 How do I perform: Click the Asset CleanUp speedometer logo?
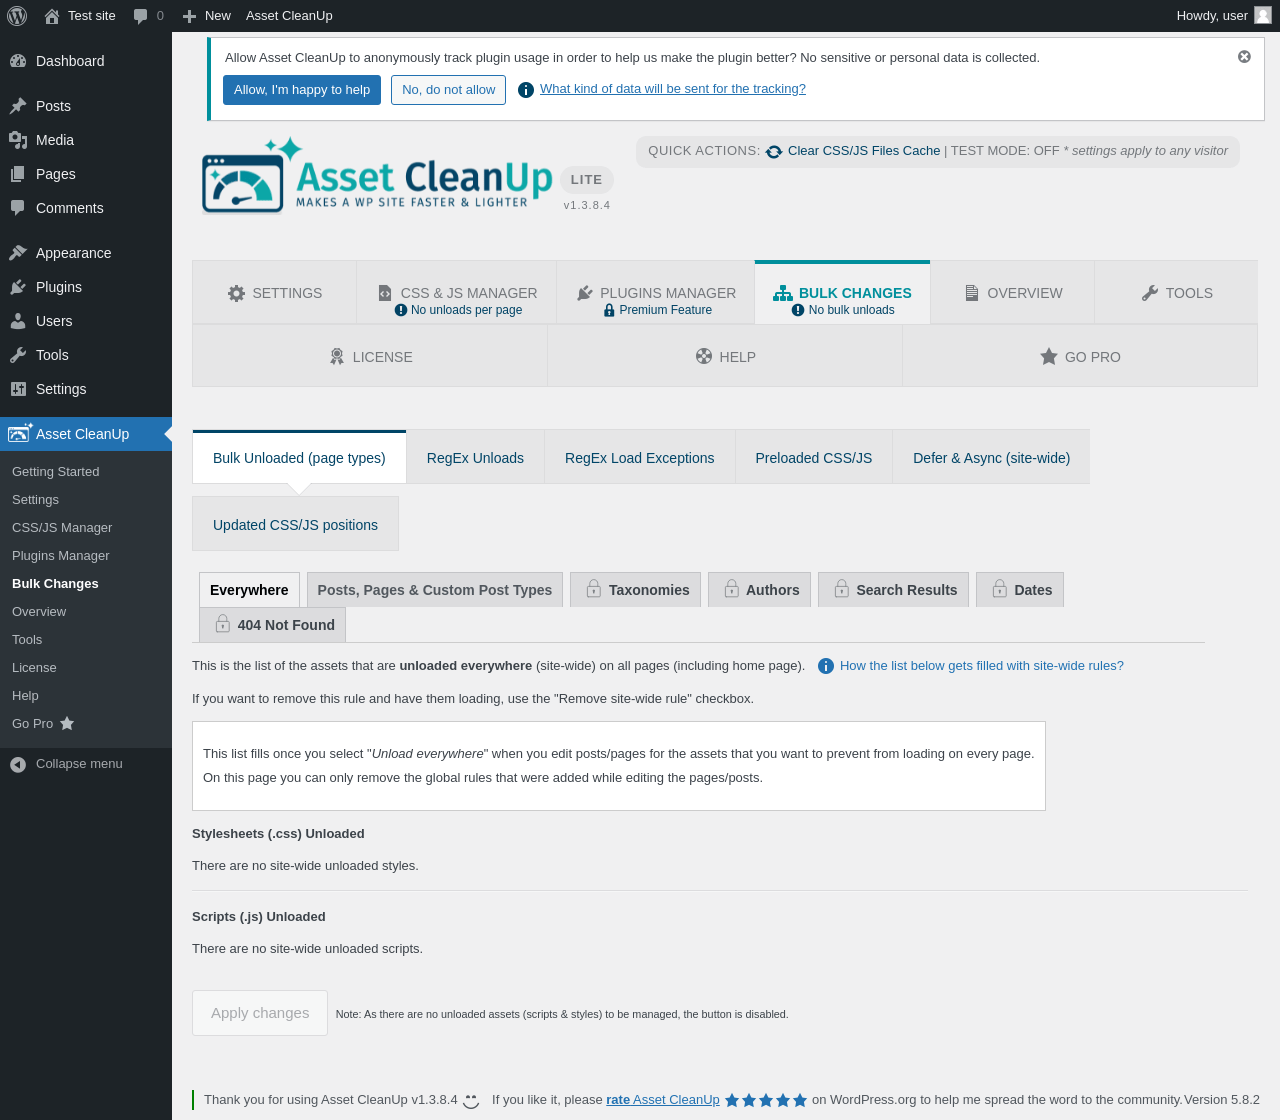(x=243, y=183)
